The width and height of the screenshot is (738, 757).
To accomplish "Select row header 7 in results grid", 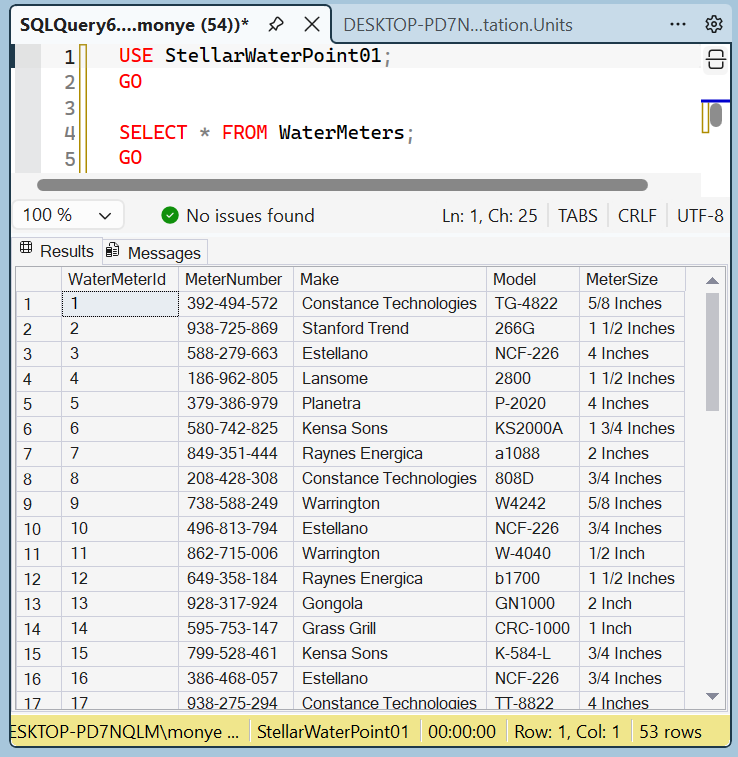I will click(x=39, y=454).
